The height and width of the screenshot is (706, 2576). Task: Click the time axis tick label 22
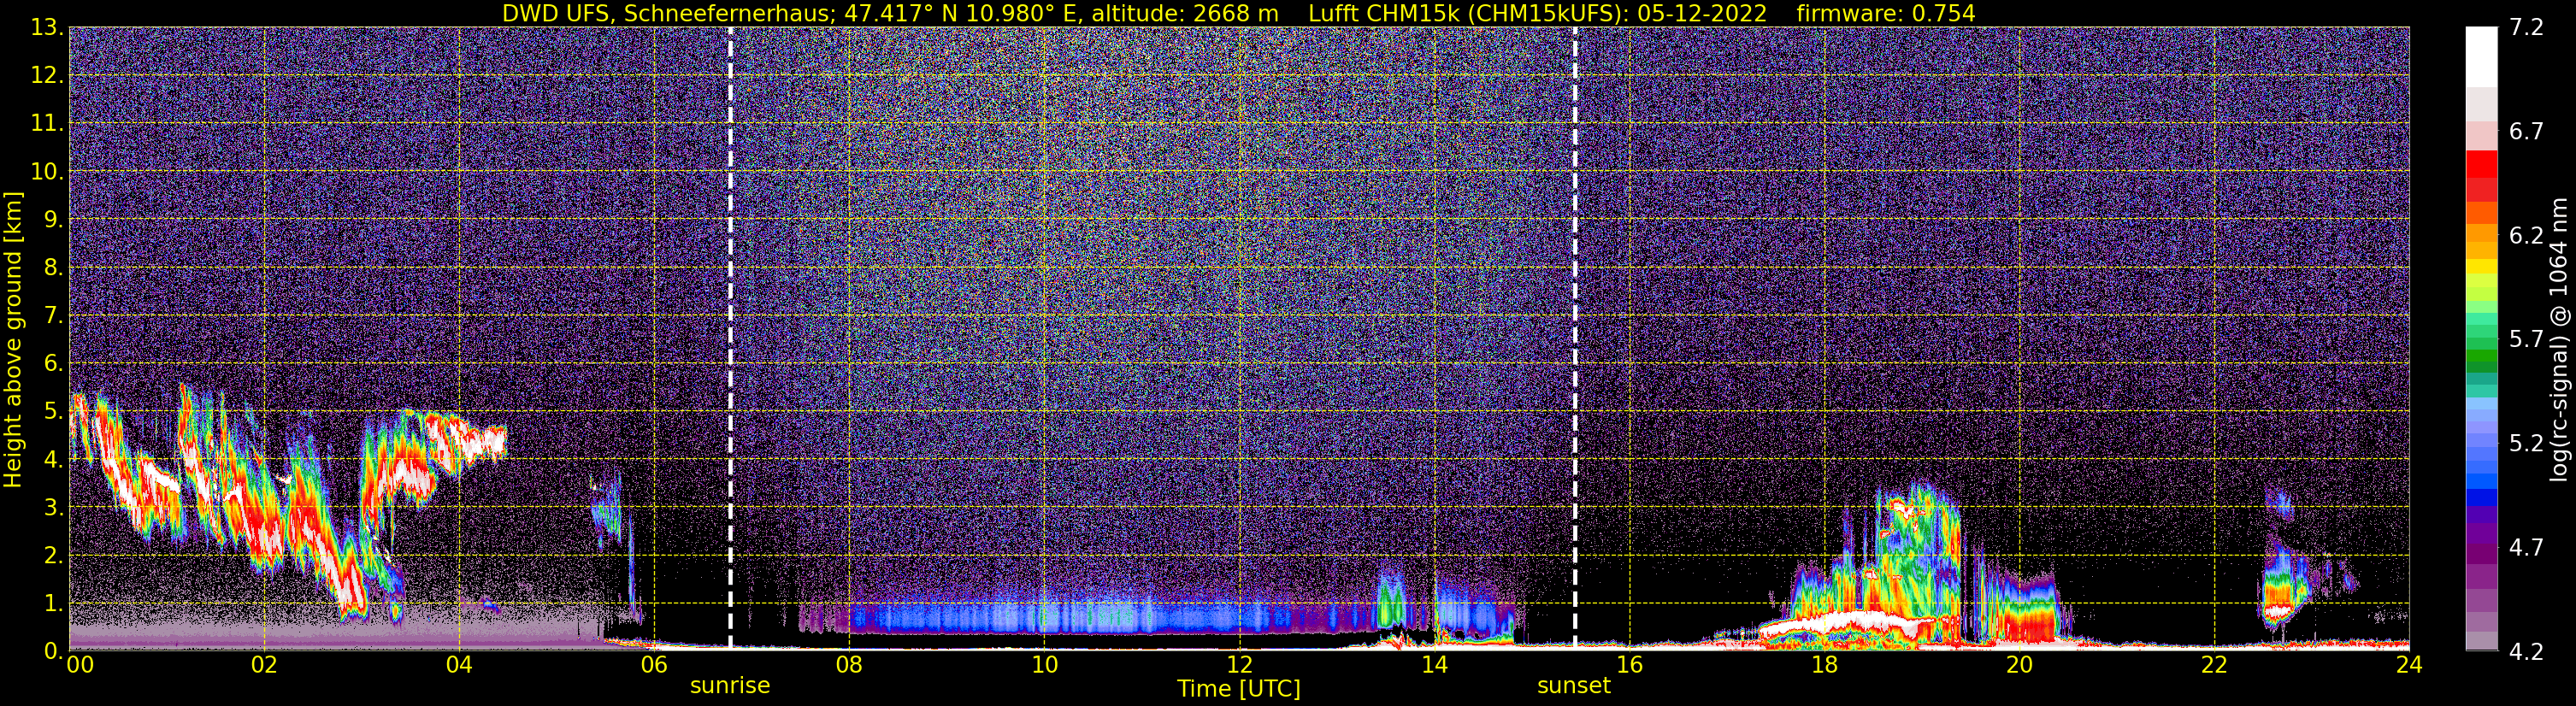[x=2214, y=665]
